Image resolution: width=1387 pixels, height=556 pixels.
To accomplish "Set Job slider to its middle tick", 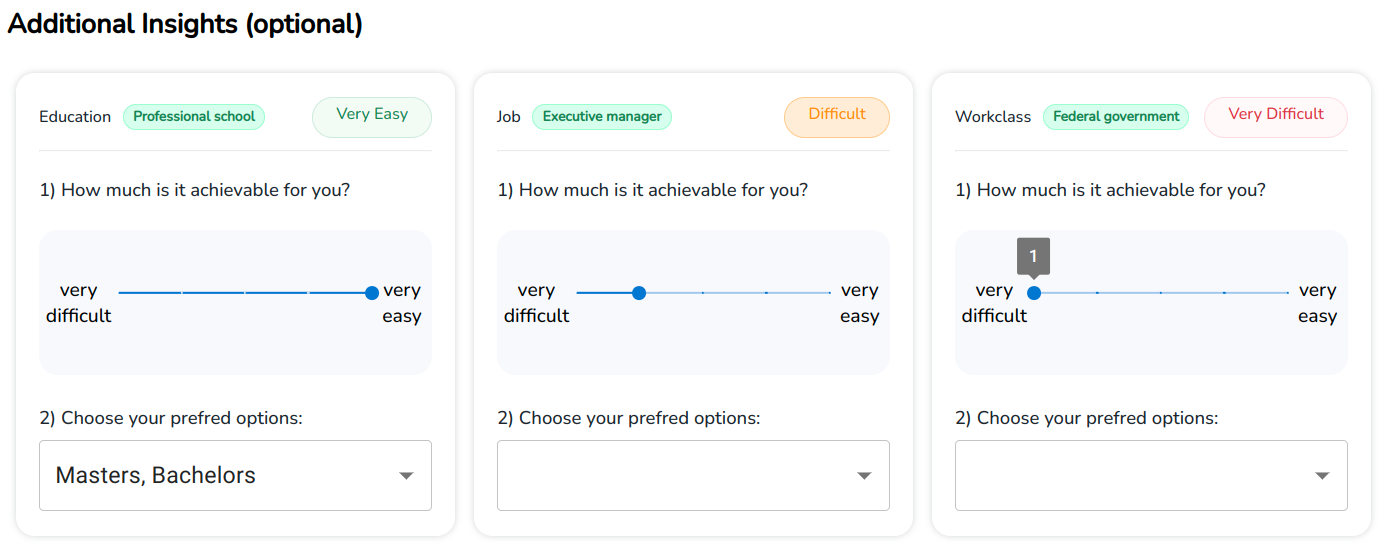I will [703, 293].
